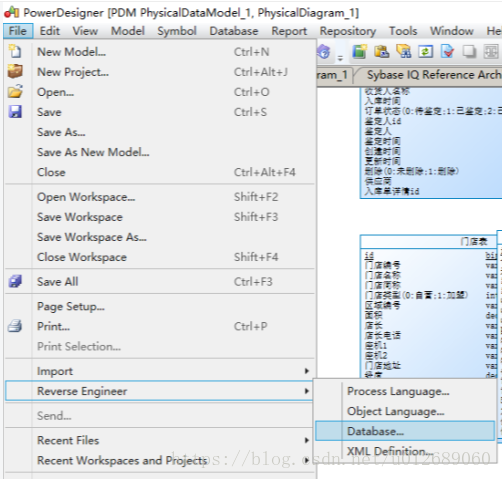Open the Tools menu
The width and height of the screenshot is (502, 479).
[403, 31]
